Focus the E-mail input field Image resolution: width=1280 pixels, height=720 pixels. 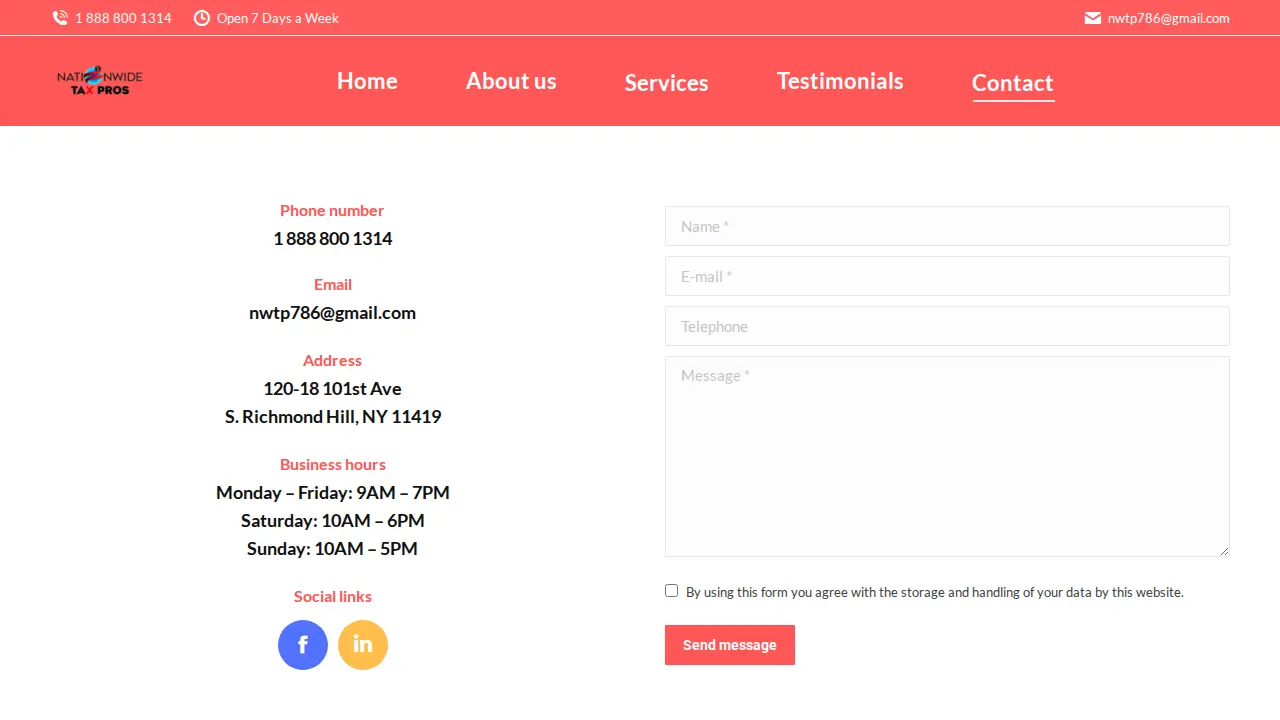click(947, 276)
